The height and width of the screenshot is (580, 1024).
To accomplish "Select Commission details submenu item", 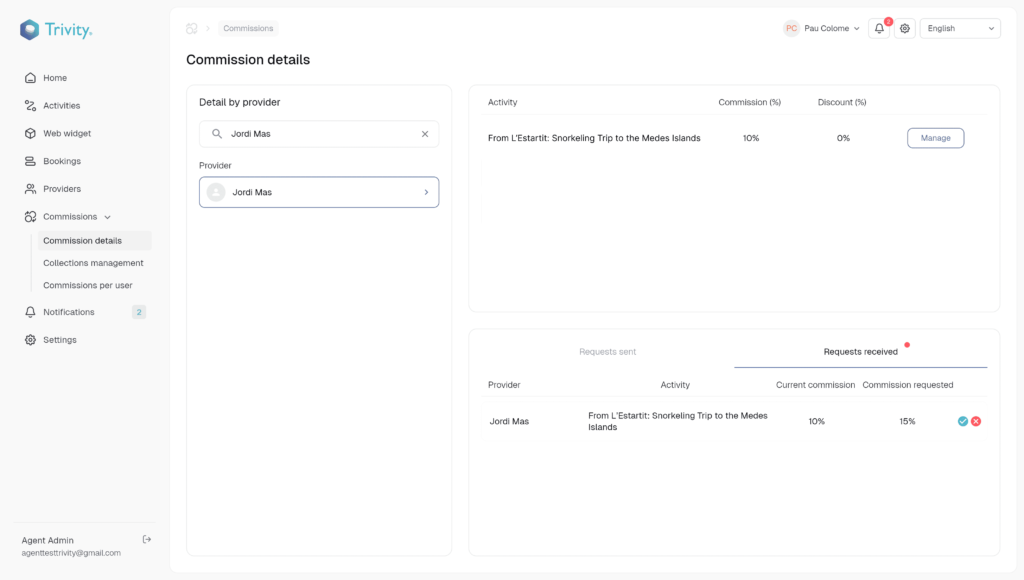I will pyautogui.click(x=94, y=240).
